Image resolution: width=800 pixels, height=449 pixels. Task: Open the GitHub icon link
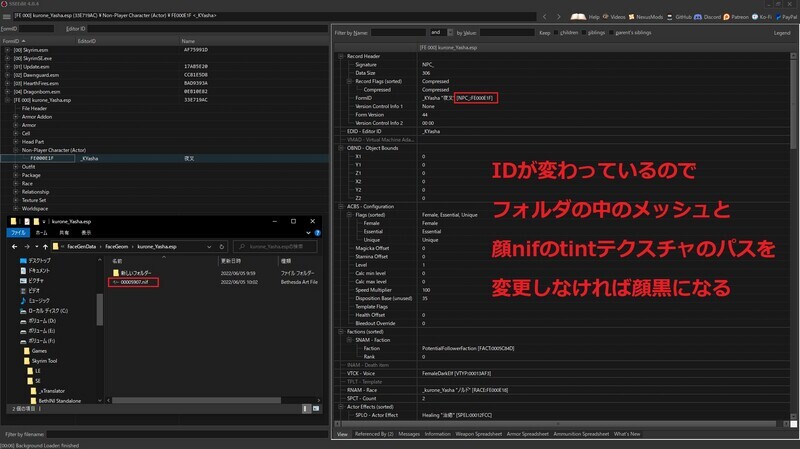pyautogui.click(x=670, y=17)
